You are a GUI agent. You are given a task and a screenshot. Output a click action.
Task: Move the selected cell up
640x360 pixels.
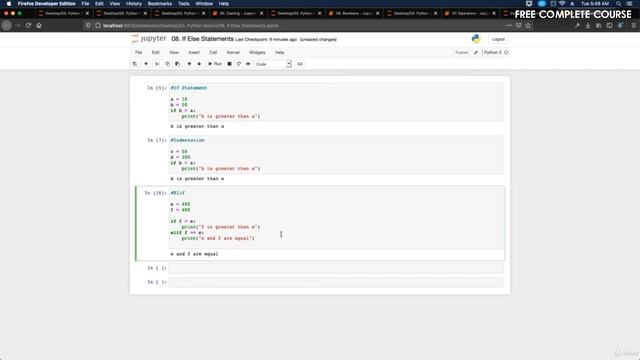pos(189,64)
